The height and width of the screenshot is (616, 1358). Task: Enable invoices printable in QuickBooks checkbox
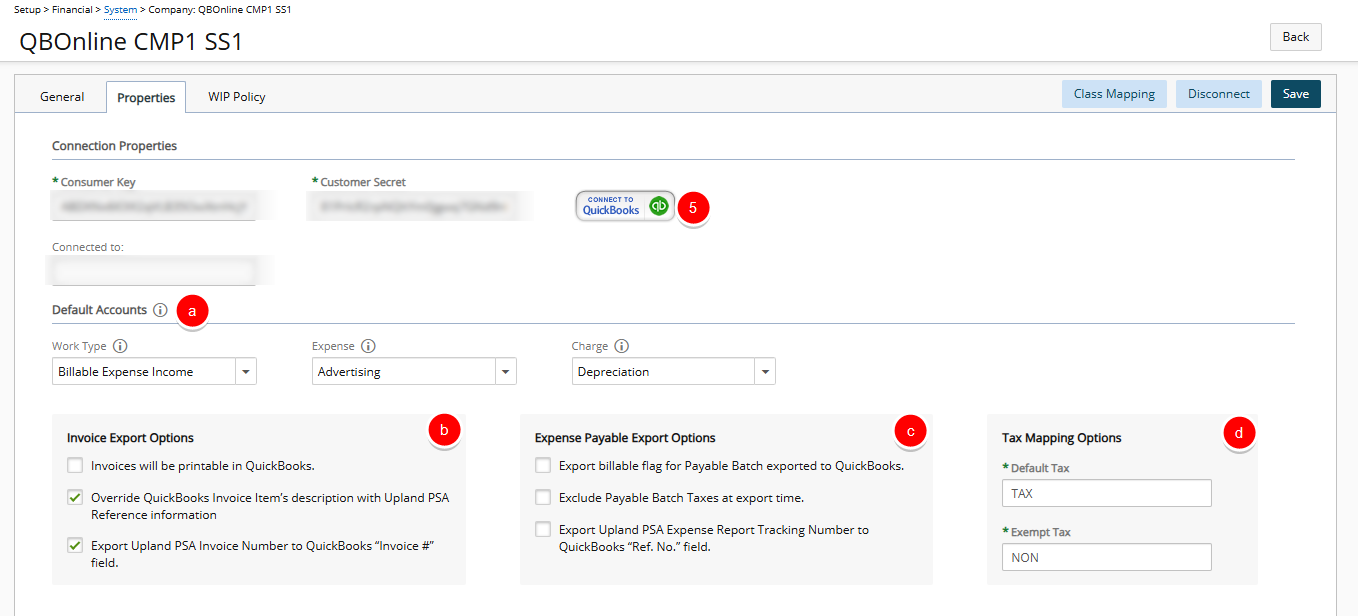pyautogui.click(x=75, y=465)
